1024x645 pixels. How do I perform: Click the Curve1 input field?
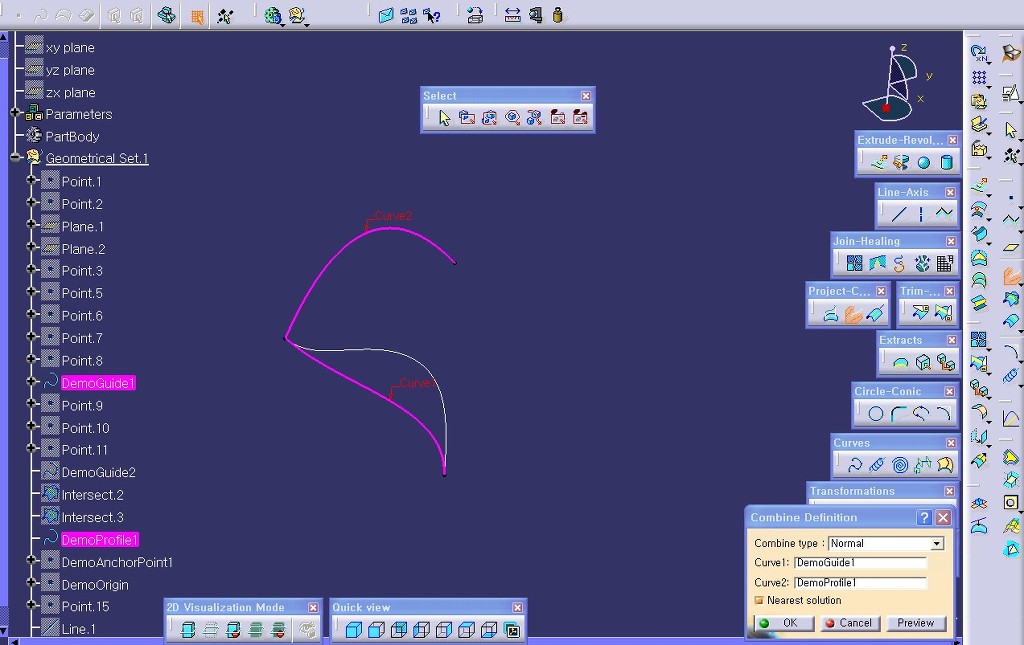860,563
